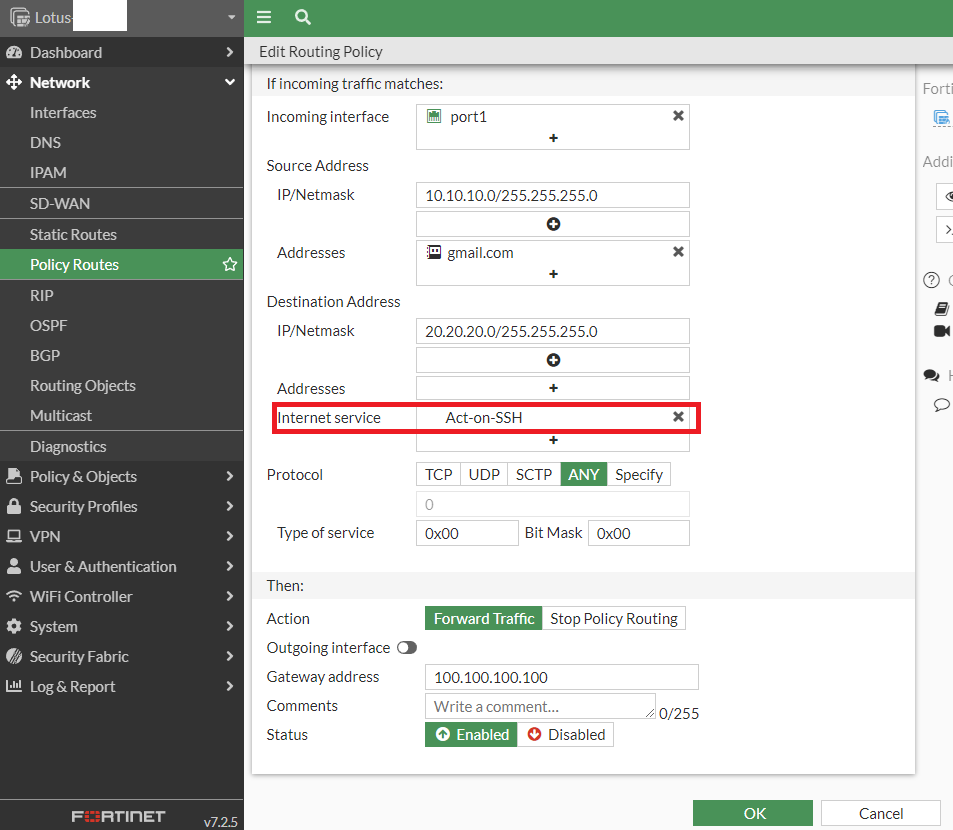Edit Gateway address field
Viewport: 953px width, 830px height.
[562, 677]
